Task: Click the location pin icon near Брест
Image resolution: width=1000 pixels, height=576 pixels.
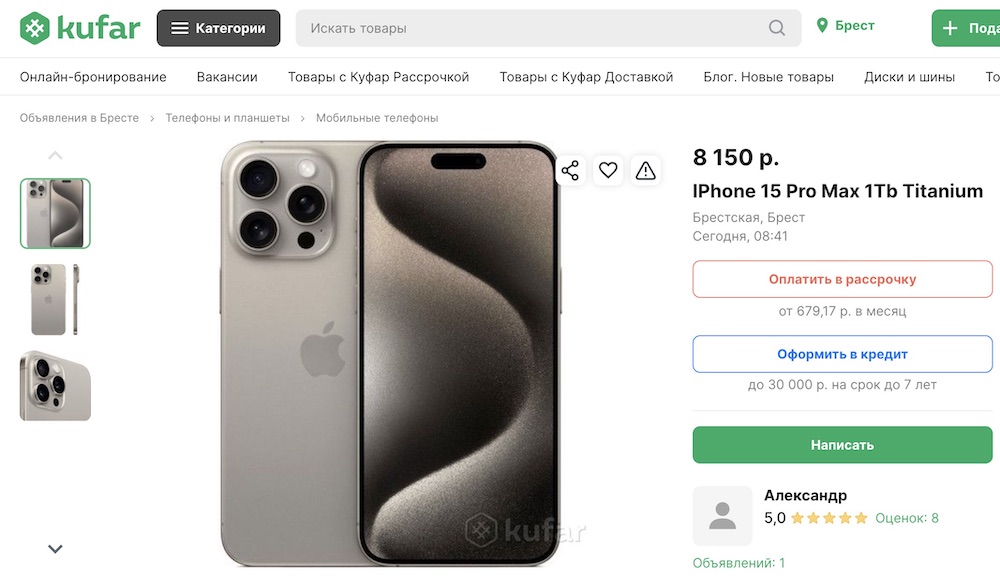Action: [823, 26]
